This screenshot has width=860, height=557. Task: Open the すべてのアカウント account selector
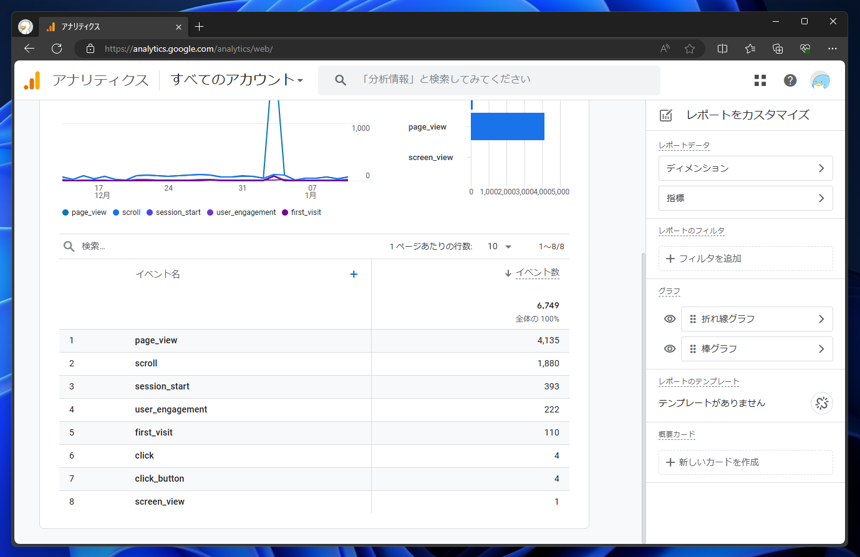click(237, 80)
